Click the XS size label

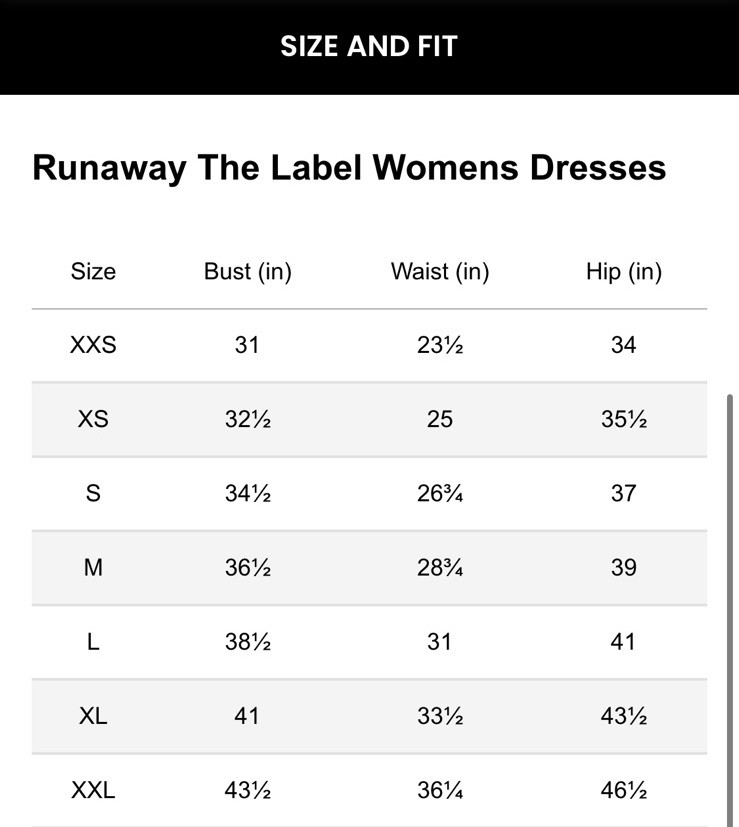tap(93, 419)
